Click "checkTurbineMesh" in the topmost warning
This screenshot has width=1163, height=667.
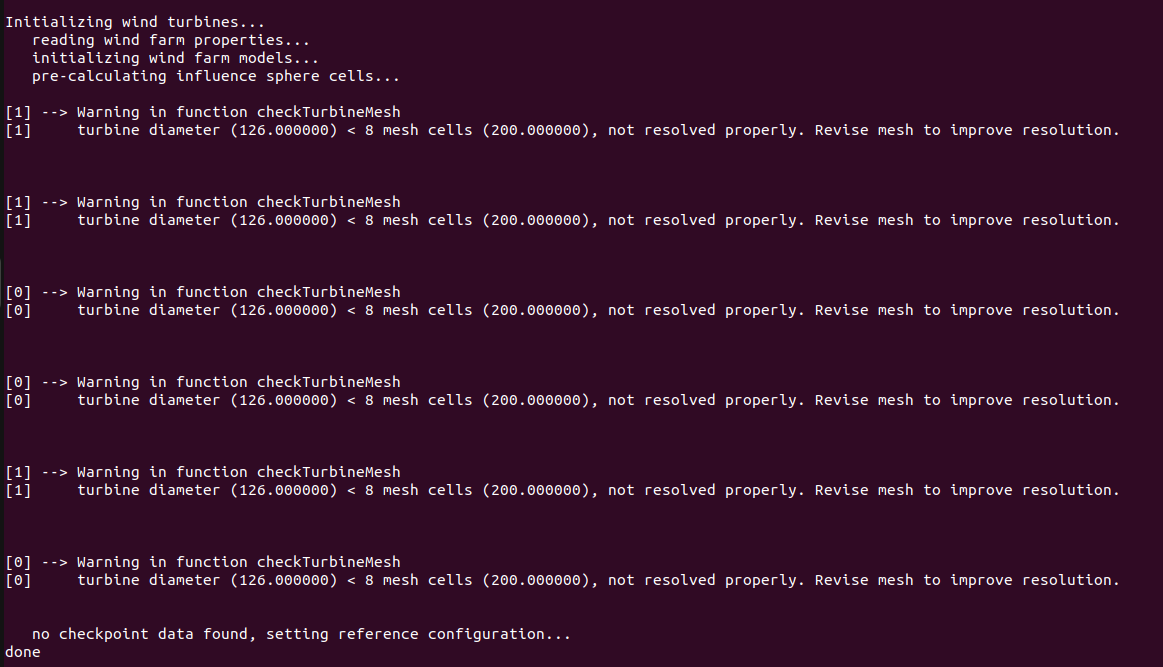coord(328,112)
